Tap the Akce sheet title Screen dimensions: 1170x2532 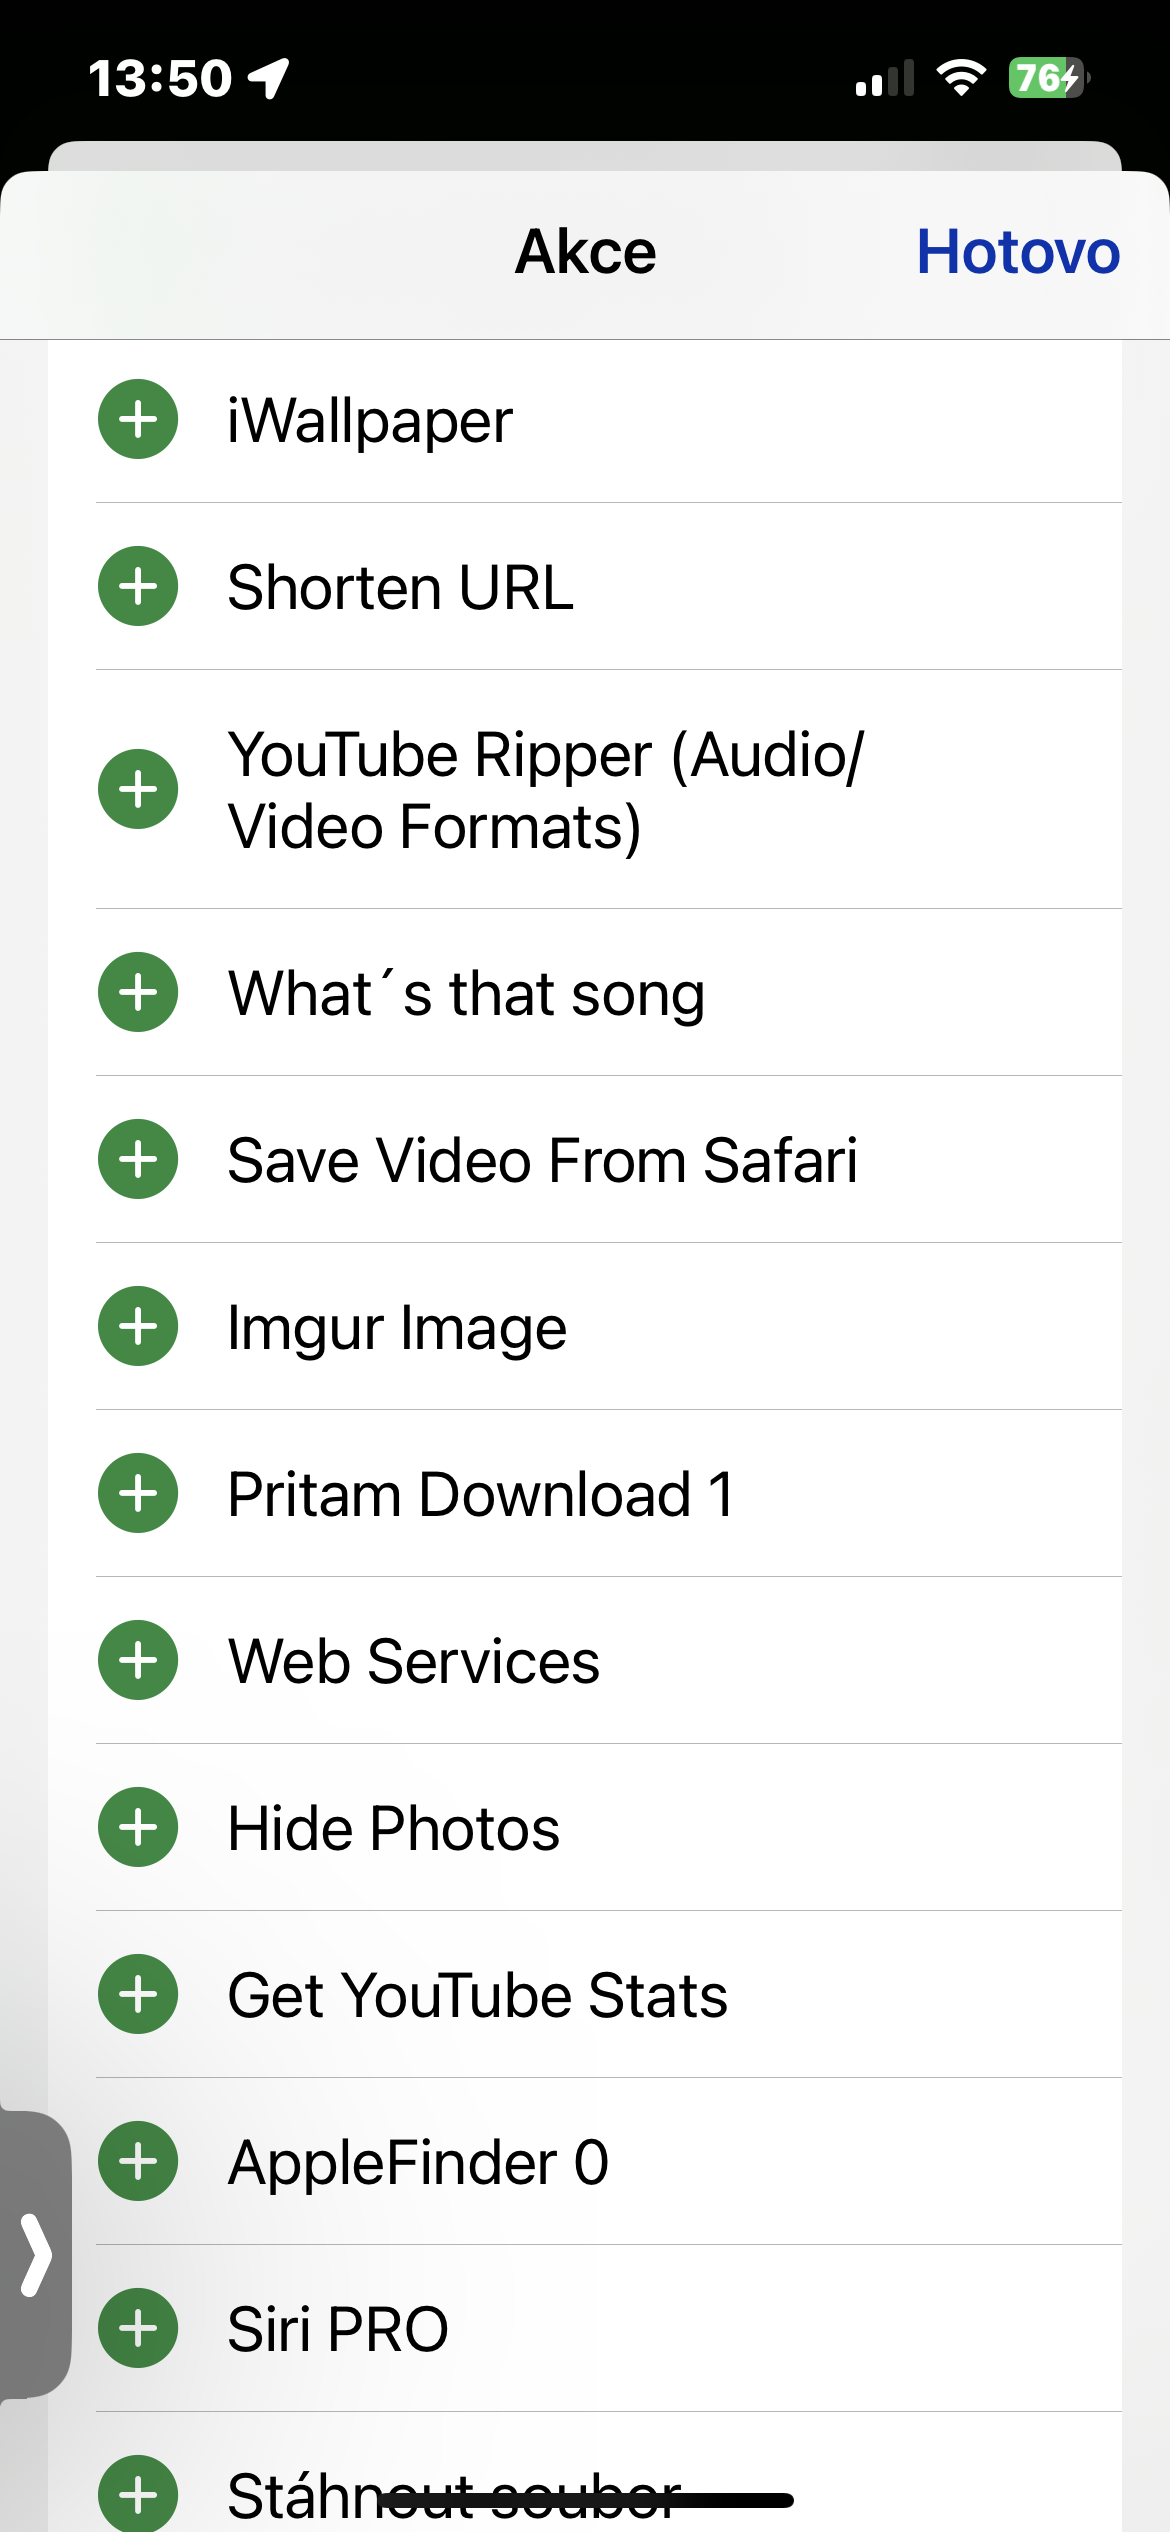tap(585, 252)
